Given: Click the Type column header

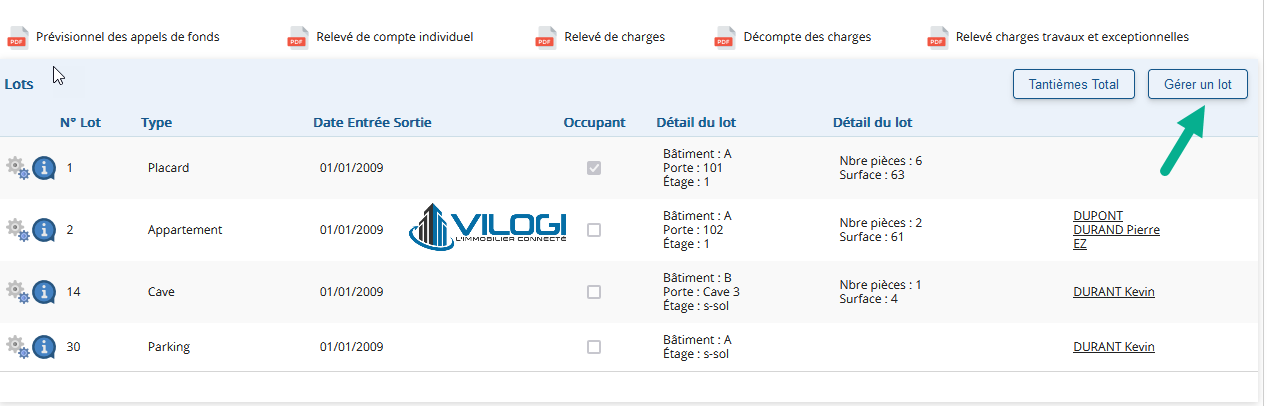Looking at the screenshot, I should (156, 123).
